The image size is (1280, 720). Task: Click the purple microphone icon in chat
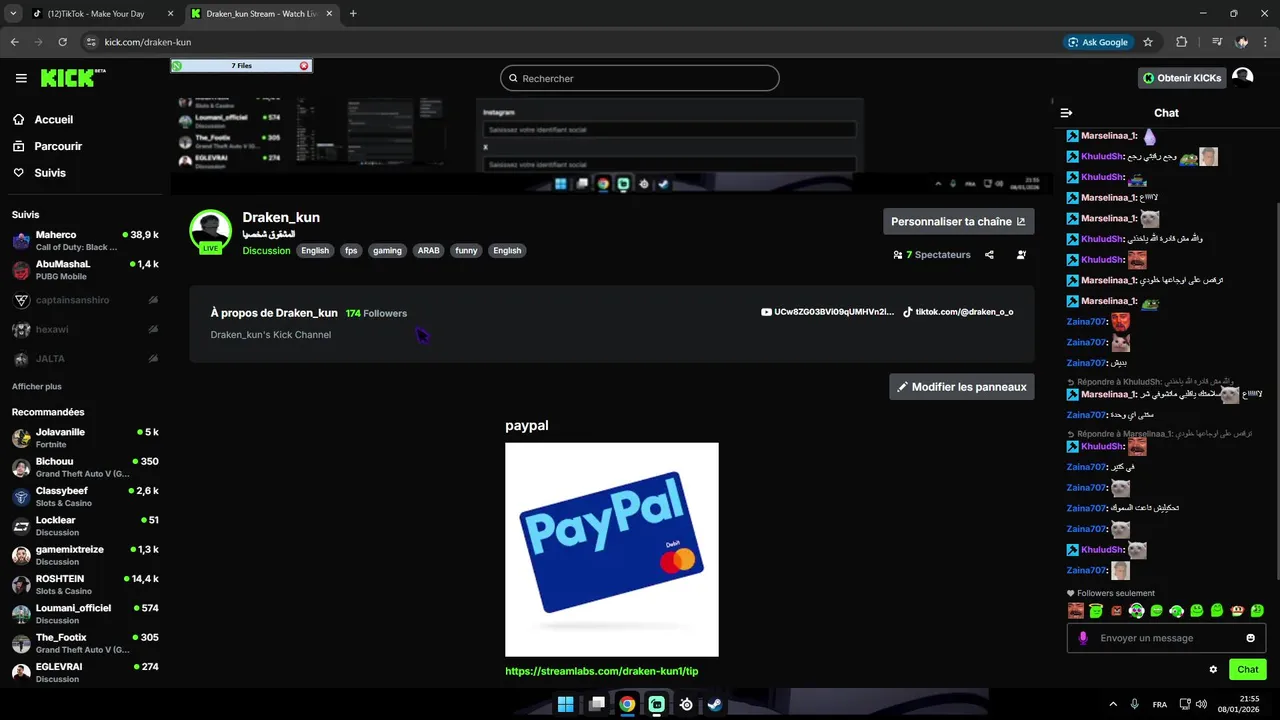pyautogui.click(x=1083, y=638)
